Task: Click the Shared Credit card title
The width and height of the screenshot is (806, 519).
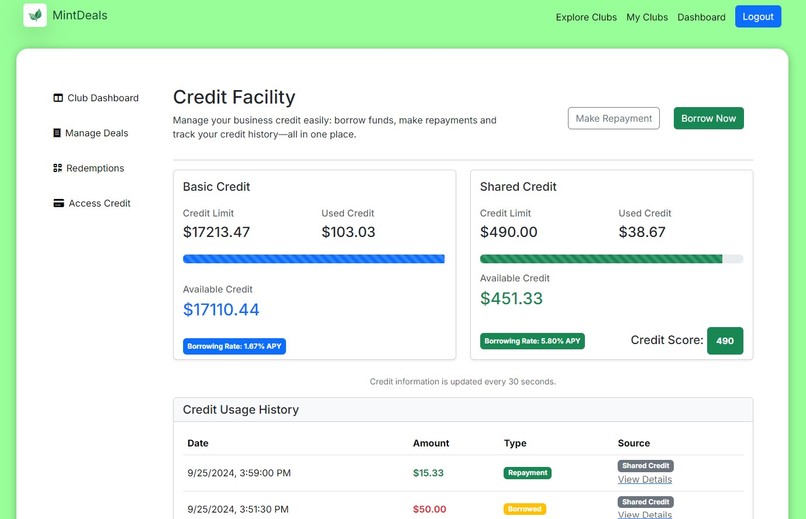Action: pyautogui.click(x=518, y=187)
